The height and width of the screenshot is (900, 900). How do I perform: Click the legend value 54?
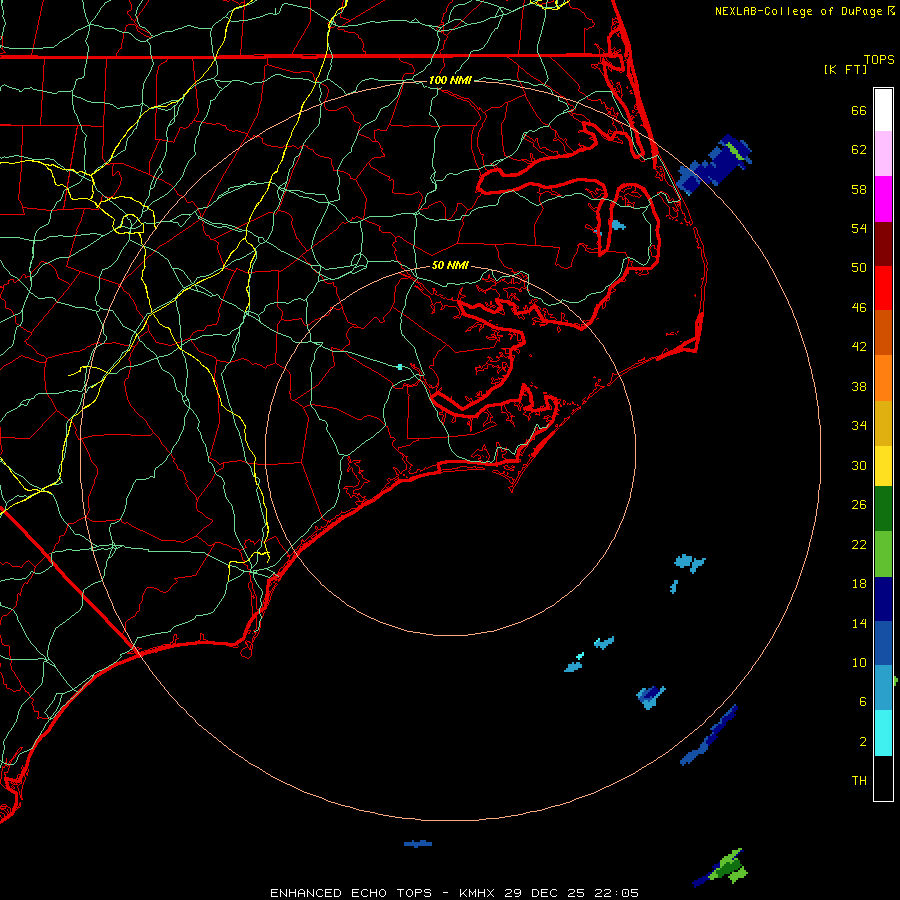(x=859, y=228)
